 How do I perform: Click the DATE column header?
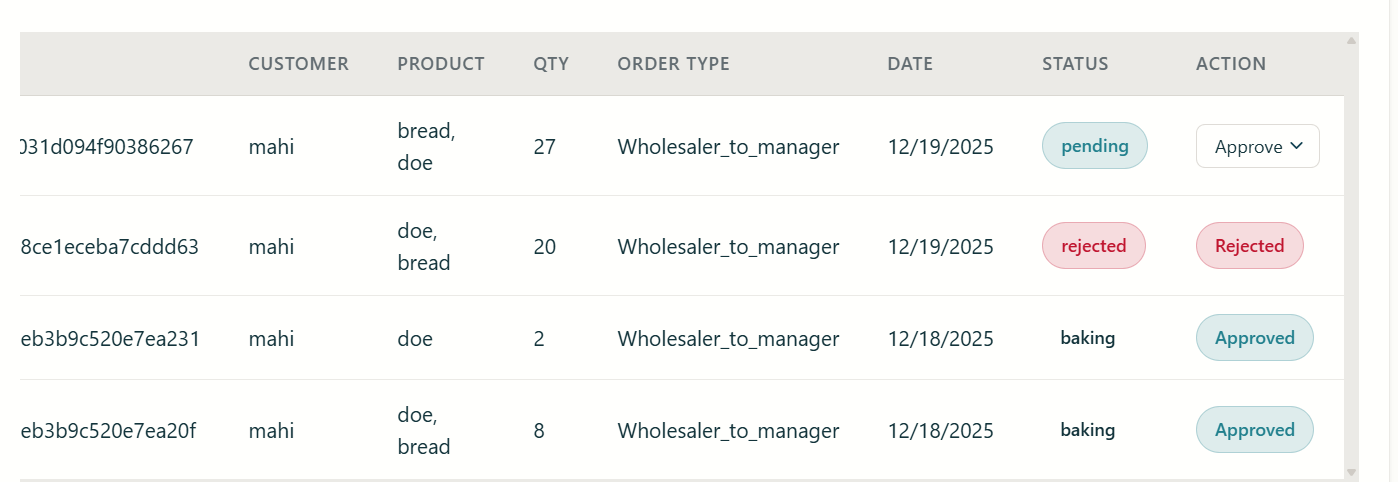(x=909, y=64)
